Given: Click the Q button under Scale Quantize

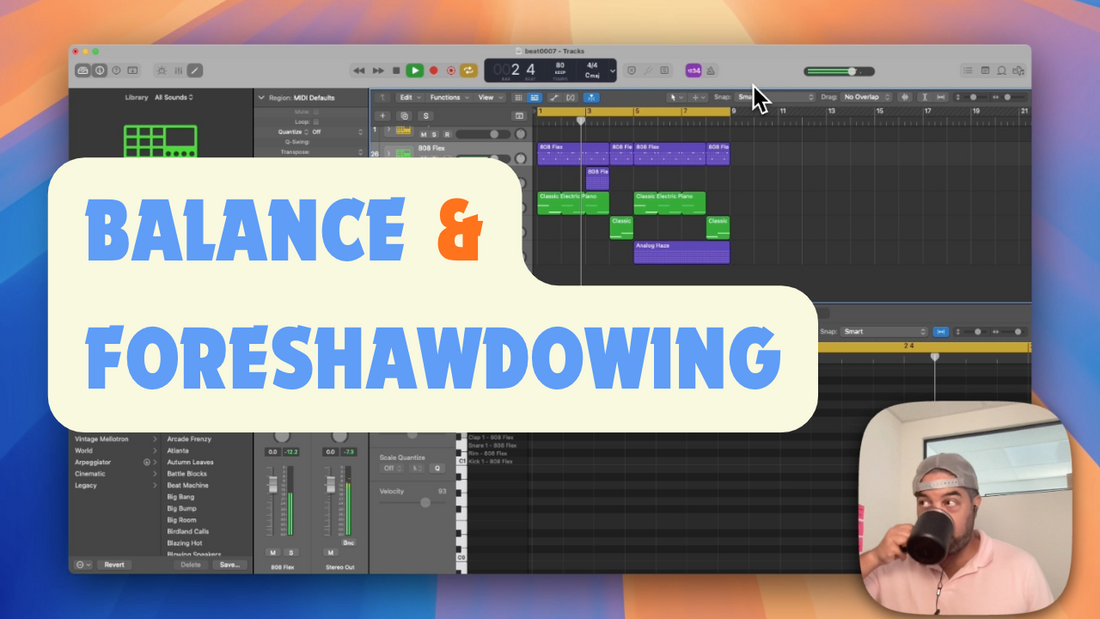Looking at the screenshot, I should 437,468.
